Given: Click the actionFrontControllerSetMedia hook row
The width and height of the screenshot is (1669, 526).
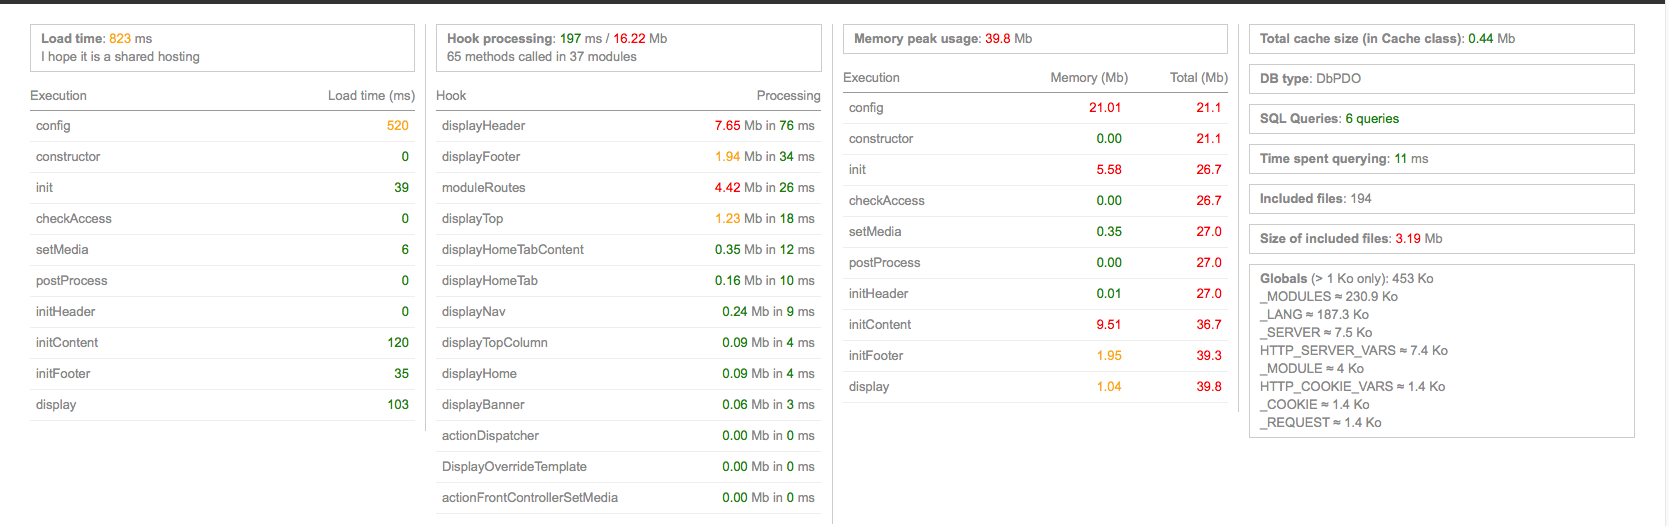Looking at the screenshot, I should click(628, 498).
